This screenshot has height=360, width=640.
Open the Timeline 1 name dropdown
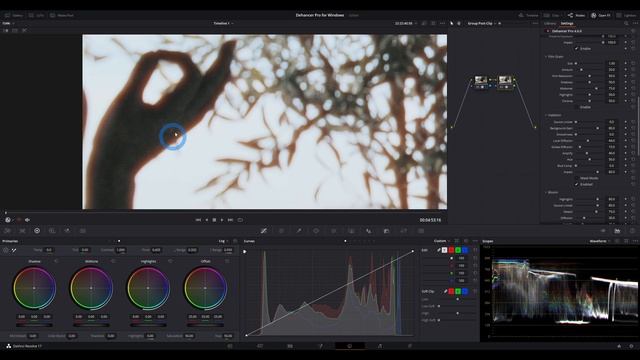(x=223, y=23)
